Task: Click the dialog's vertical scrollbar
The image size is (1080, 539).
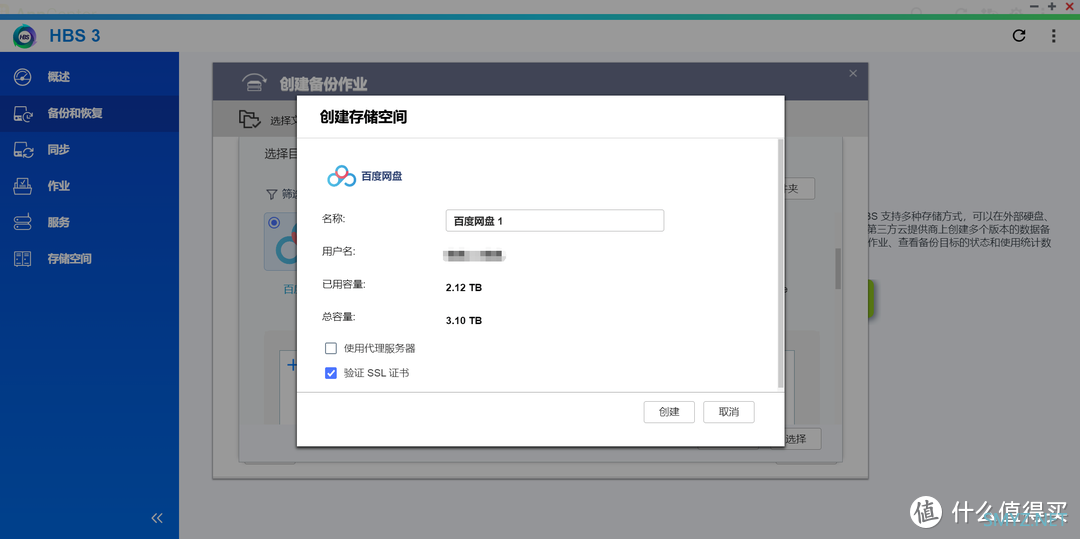Action: (780, 263)
